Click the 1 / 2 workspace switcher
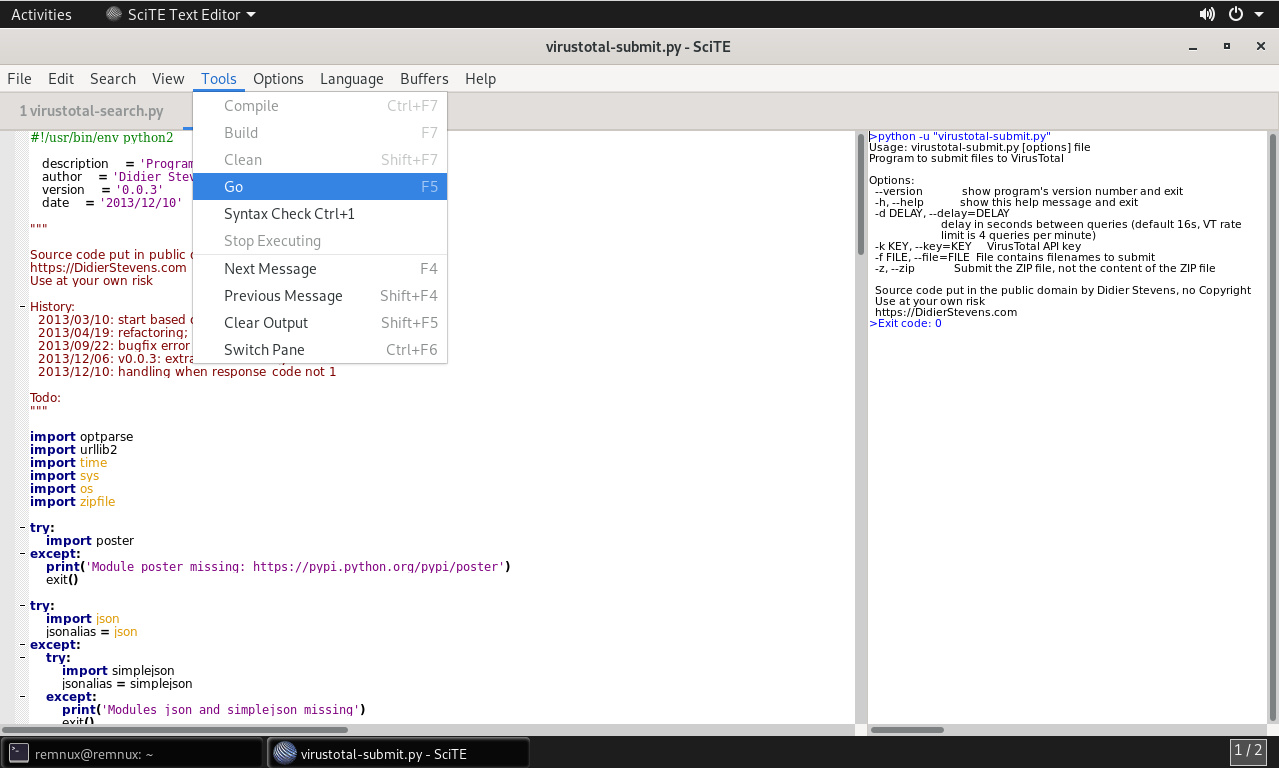This screenshot has height=768, width=1279. tap(1248, 751)
